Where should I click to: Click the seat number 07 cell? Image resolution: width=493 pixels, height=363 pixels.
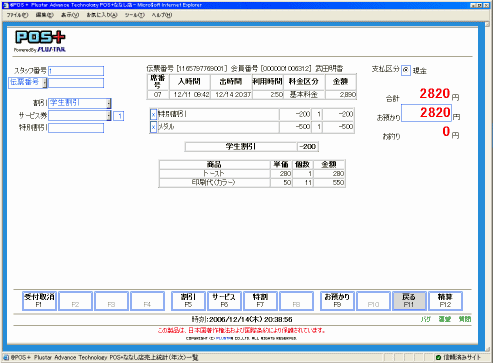[x=158, y=95]
